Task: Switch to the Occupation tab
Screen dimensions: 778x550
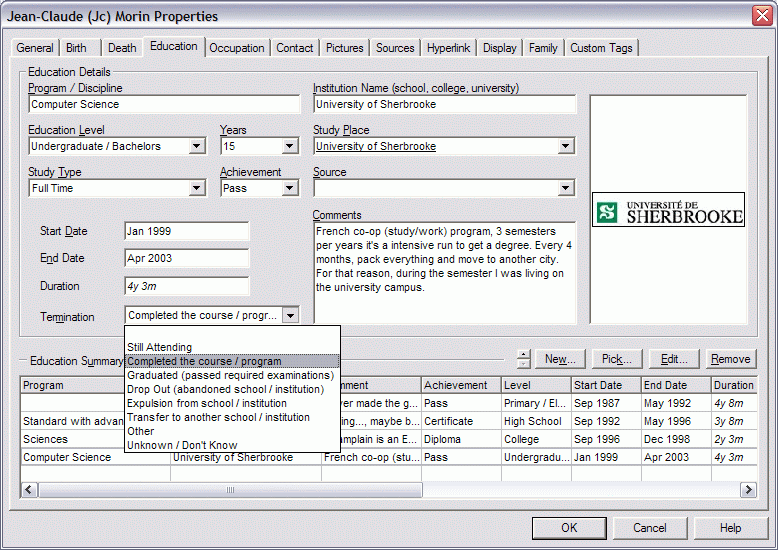Action: pos(237,48)
